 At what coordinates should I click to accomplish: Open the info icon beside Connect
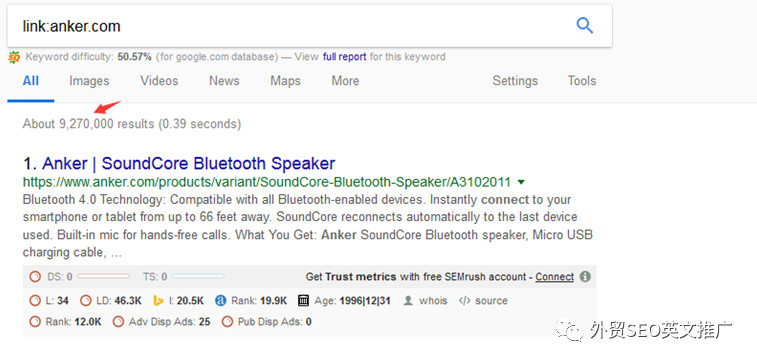[x=585, y=277]
